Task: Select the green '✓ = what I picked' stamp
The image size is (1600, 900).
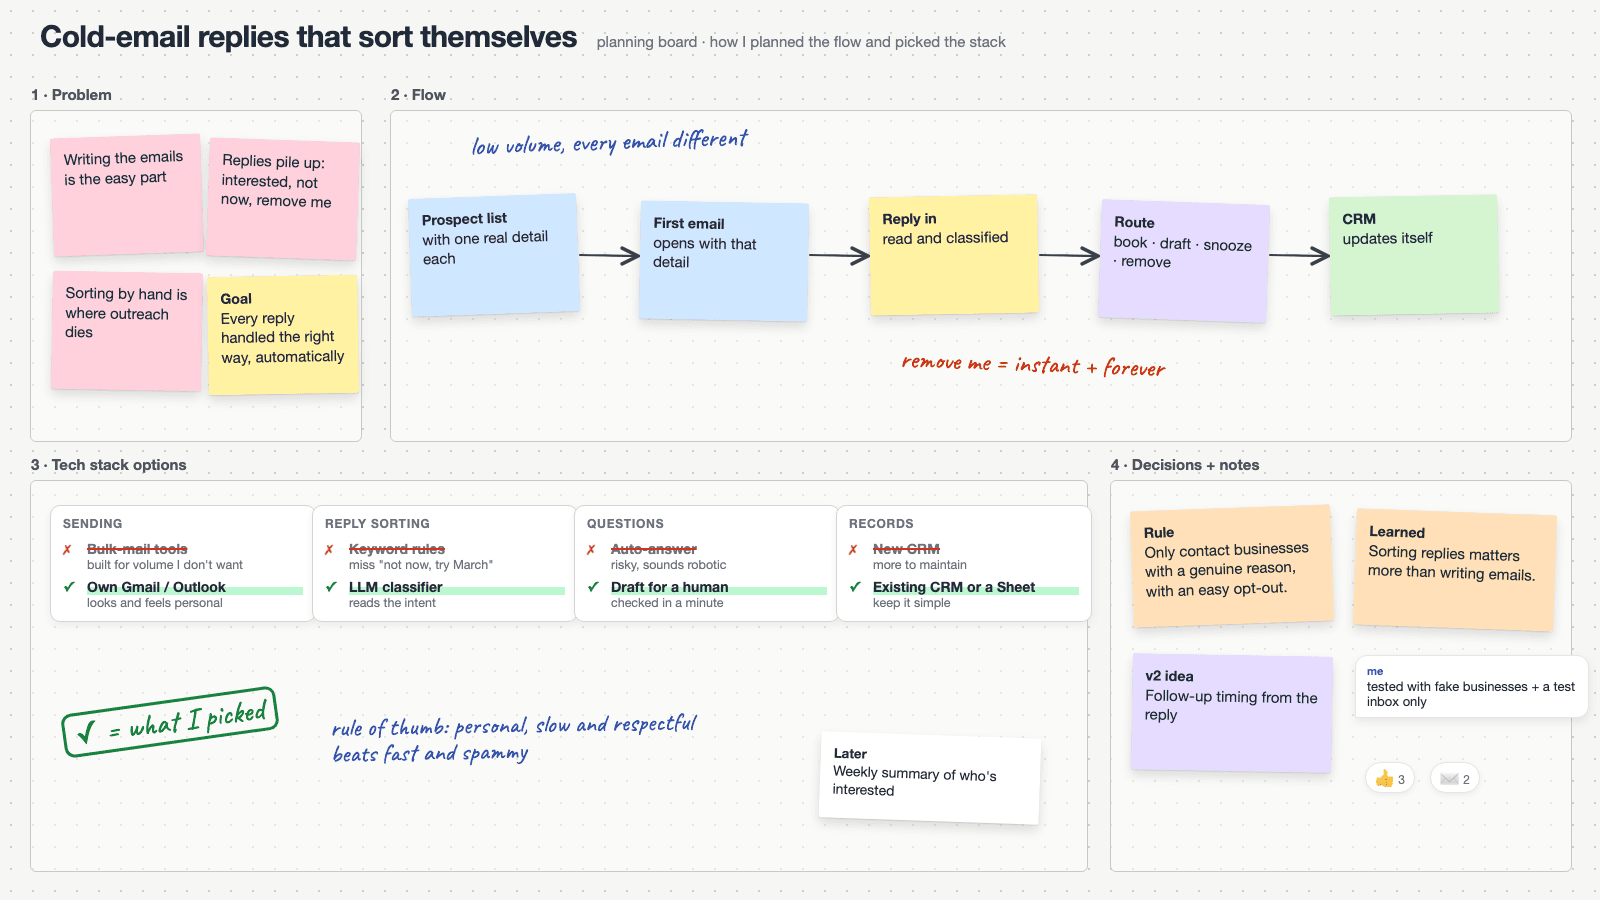Action: coord(170,721)
